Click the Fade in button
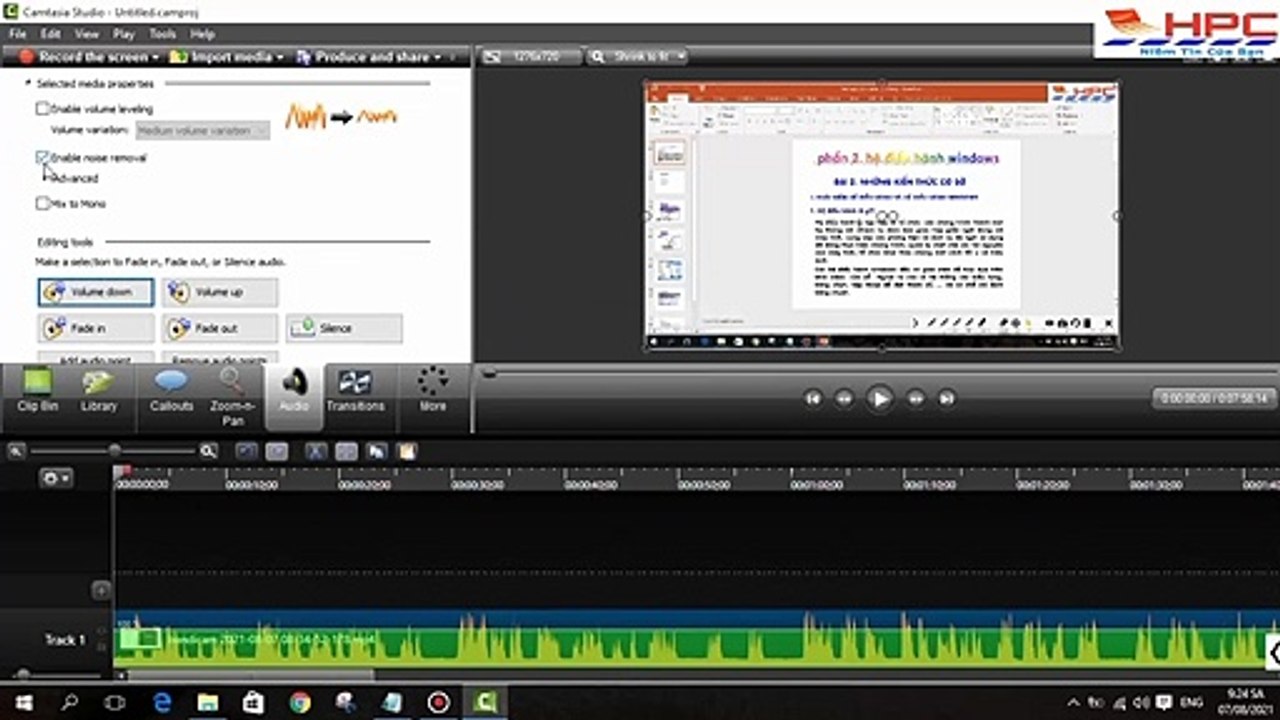This screenshot has width=1280, height=720. 96,328
